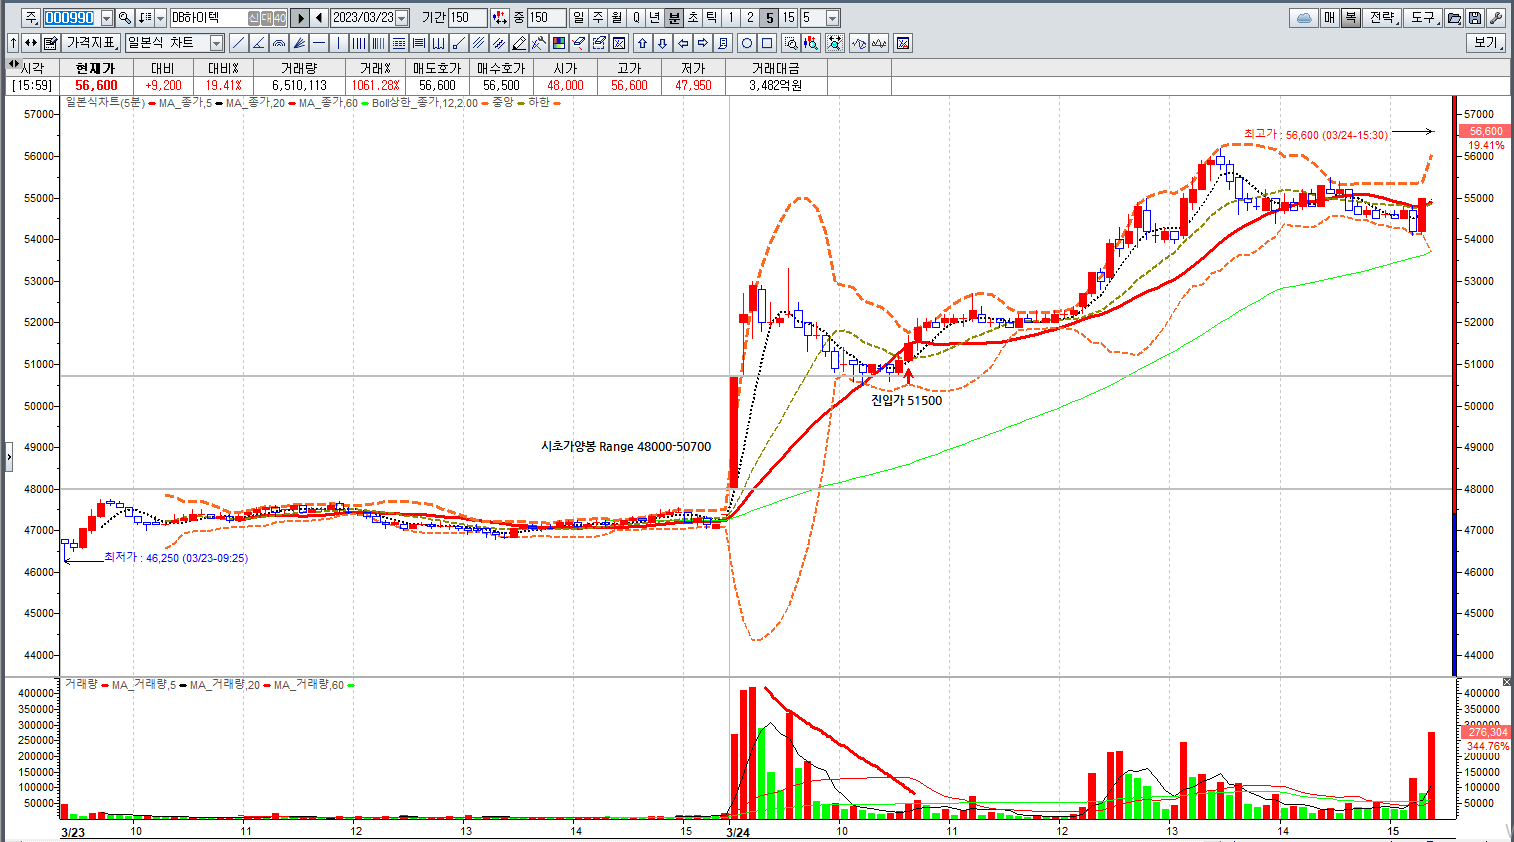
Task: Select the rectangle drawing tool
Action: click(x=766, y=43)
